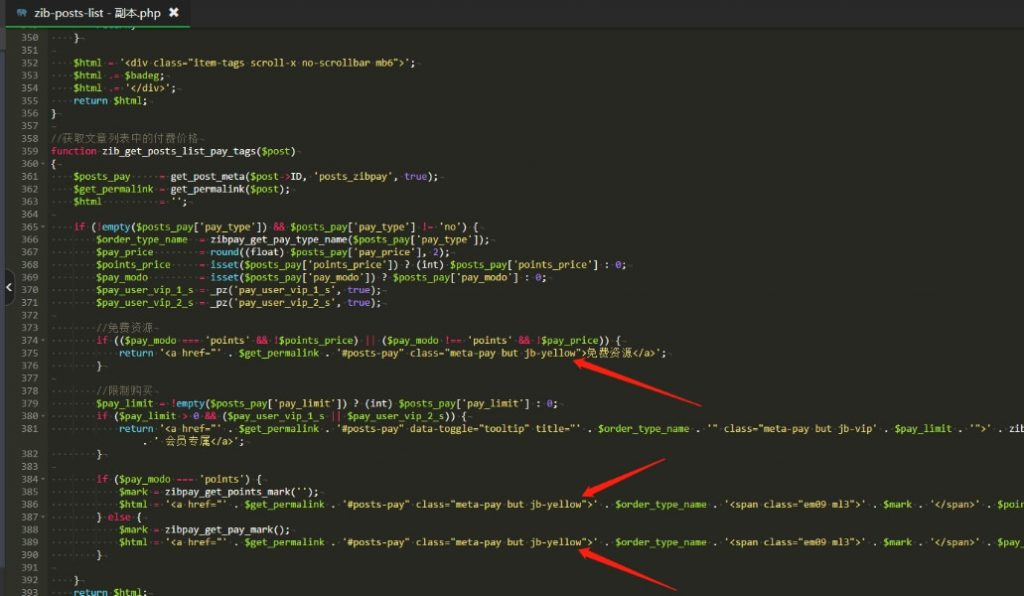Click line number 375 in the gutter
This screenshot has height=596, width=1024.
[x=28, y=353]
